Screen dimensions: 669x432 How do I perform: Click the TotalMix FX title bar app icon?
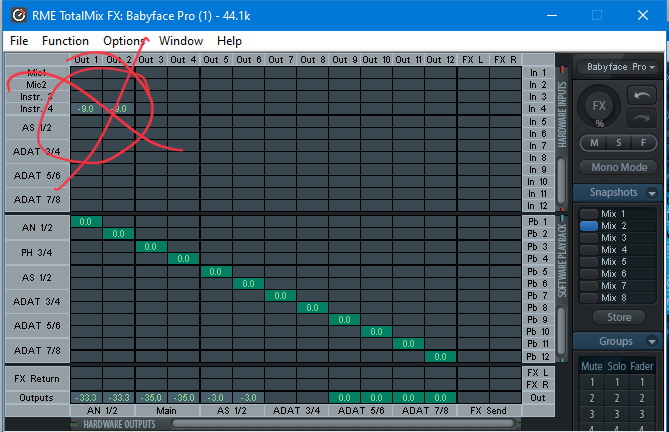(x=19, y=16)
